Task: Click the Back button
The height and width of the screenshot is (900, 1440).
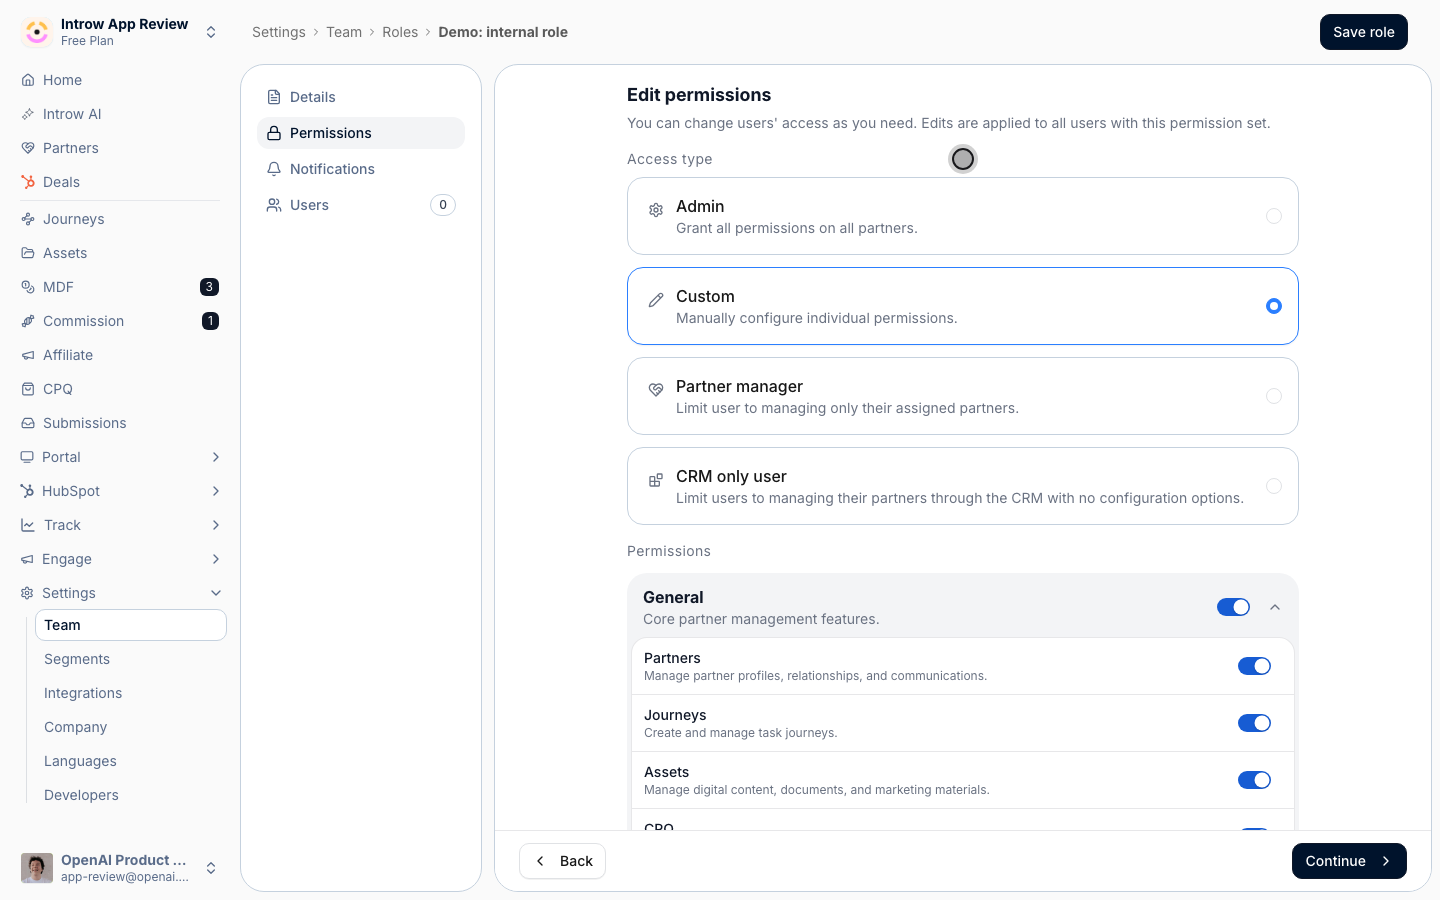Action: point(562,861)
